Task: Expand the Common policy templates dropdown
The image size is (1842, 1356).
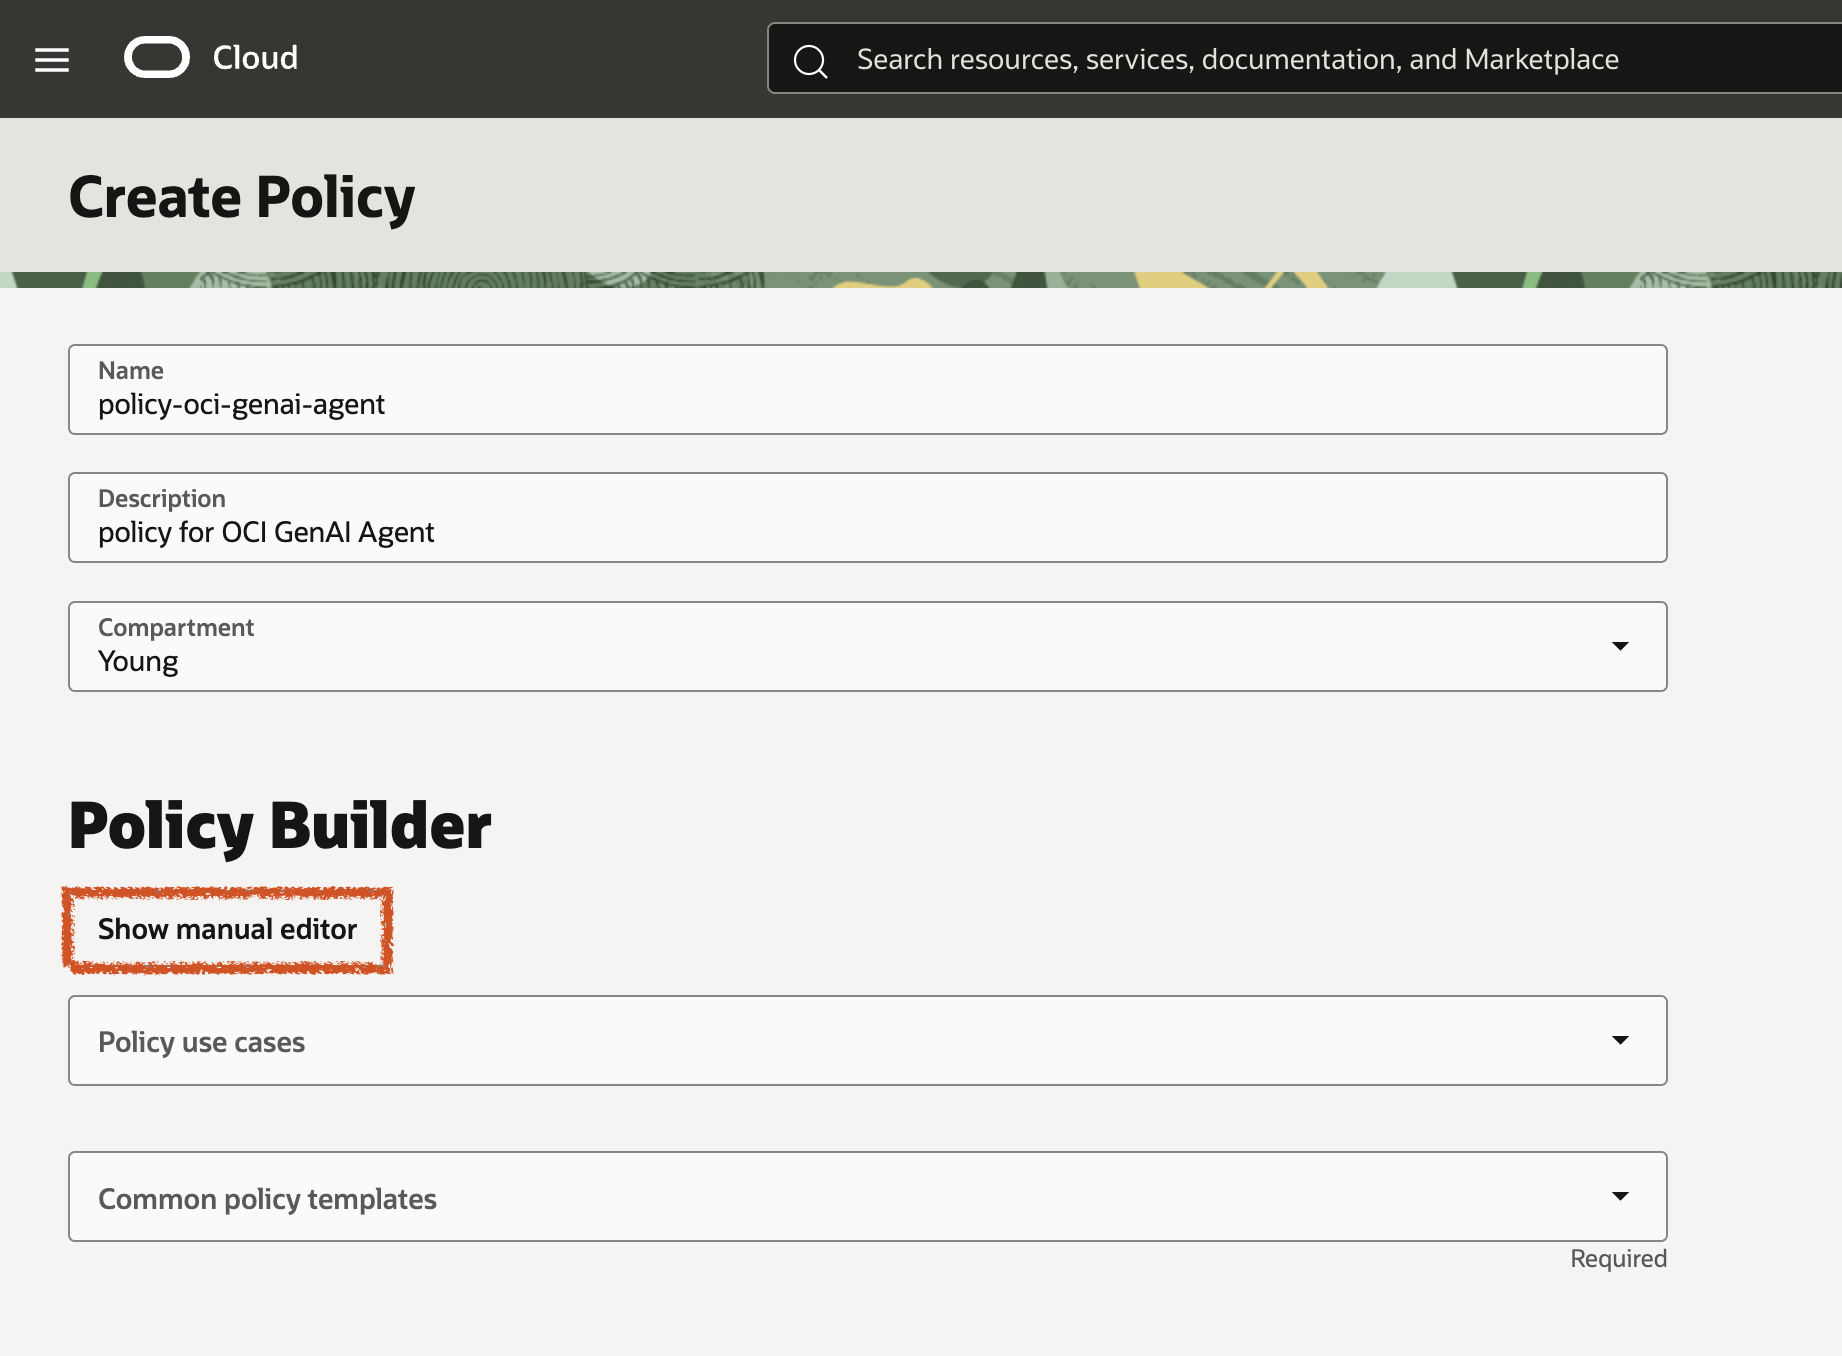Action: coord(867,1196)
